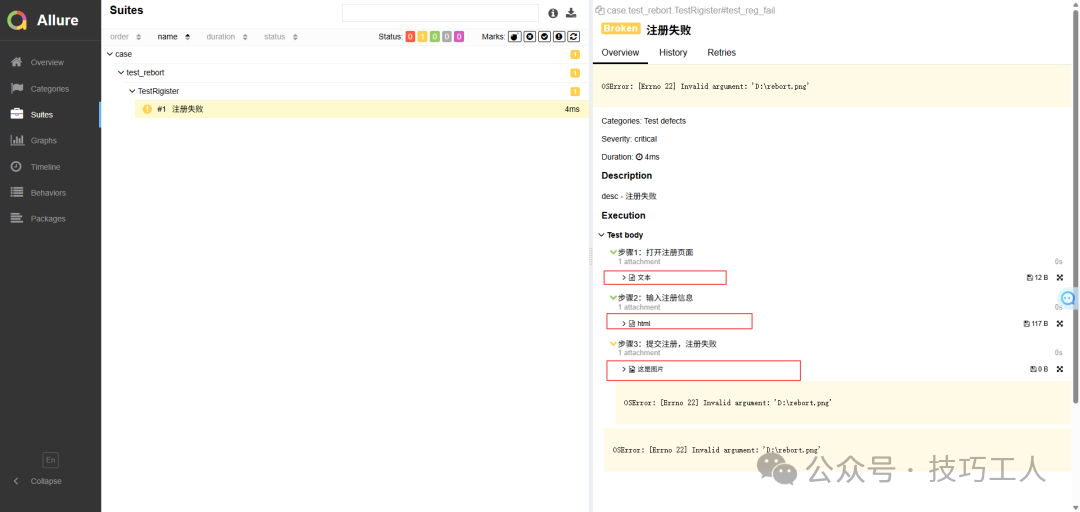Sort suites by status column
The width and height of the screenshot is (1080, 512).
click(281, 37)
